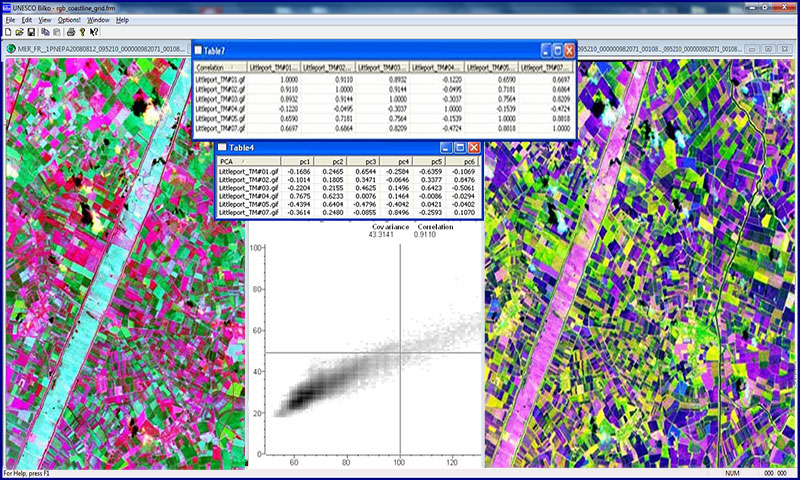800x480 pixels.
Task: Click the Table4 window title icon
Action: (222, 147)
